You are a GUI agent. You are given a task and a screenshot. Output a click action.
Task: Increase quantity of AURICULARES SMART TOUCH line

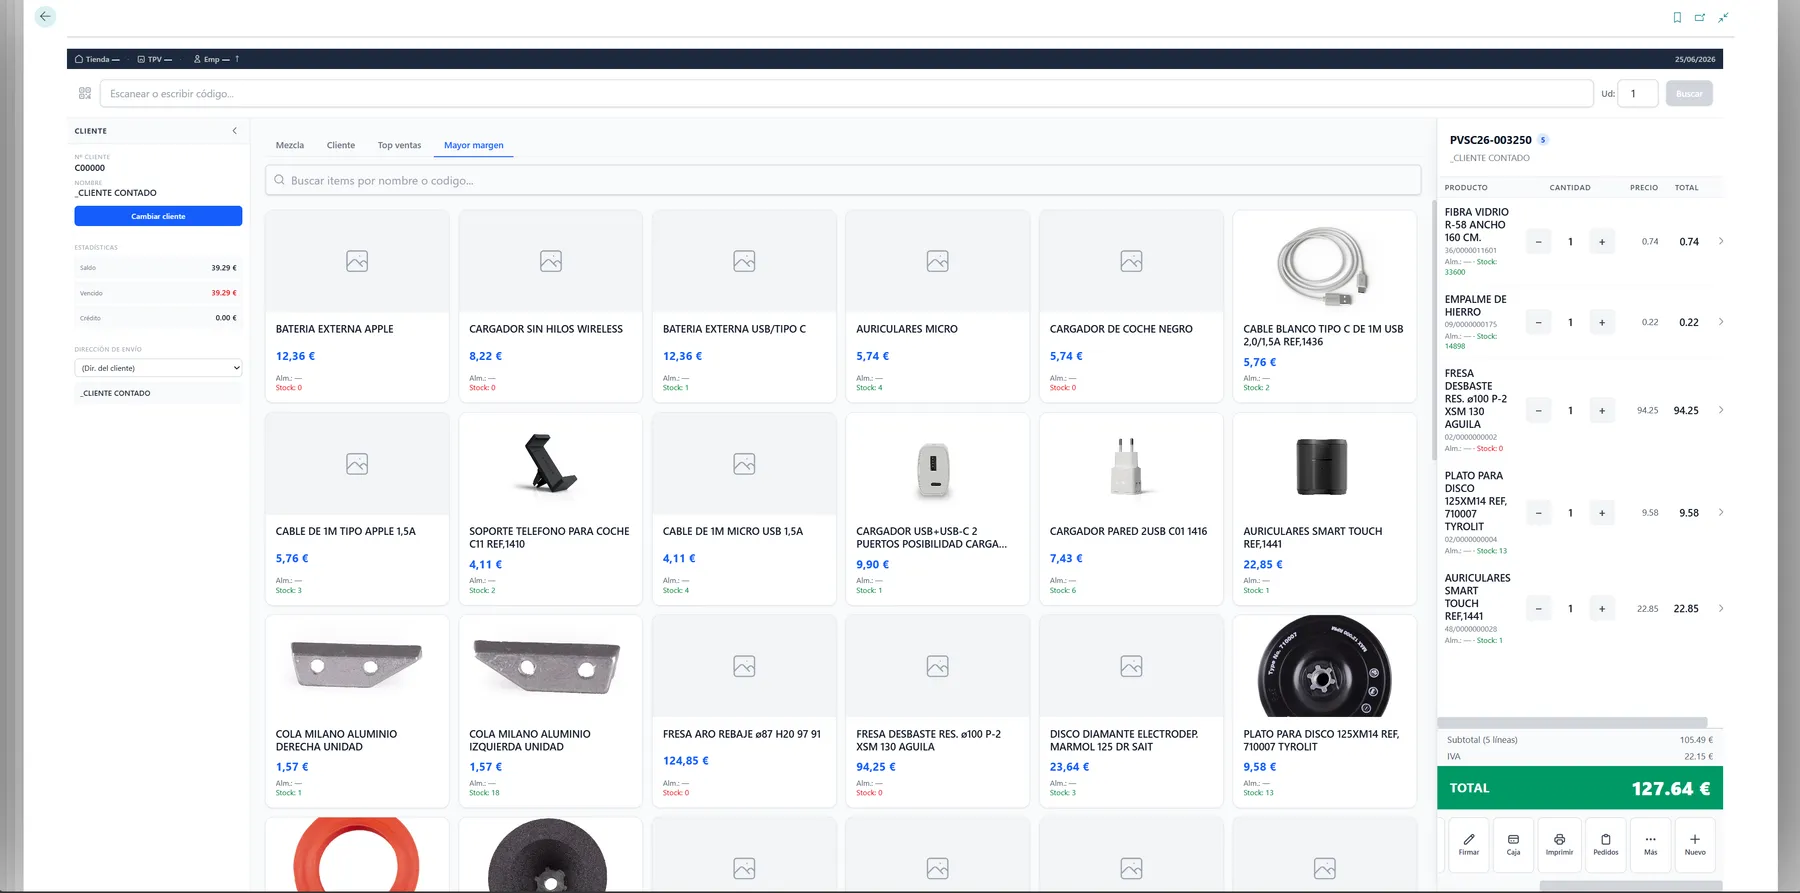pos(1602,608)
